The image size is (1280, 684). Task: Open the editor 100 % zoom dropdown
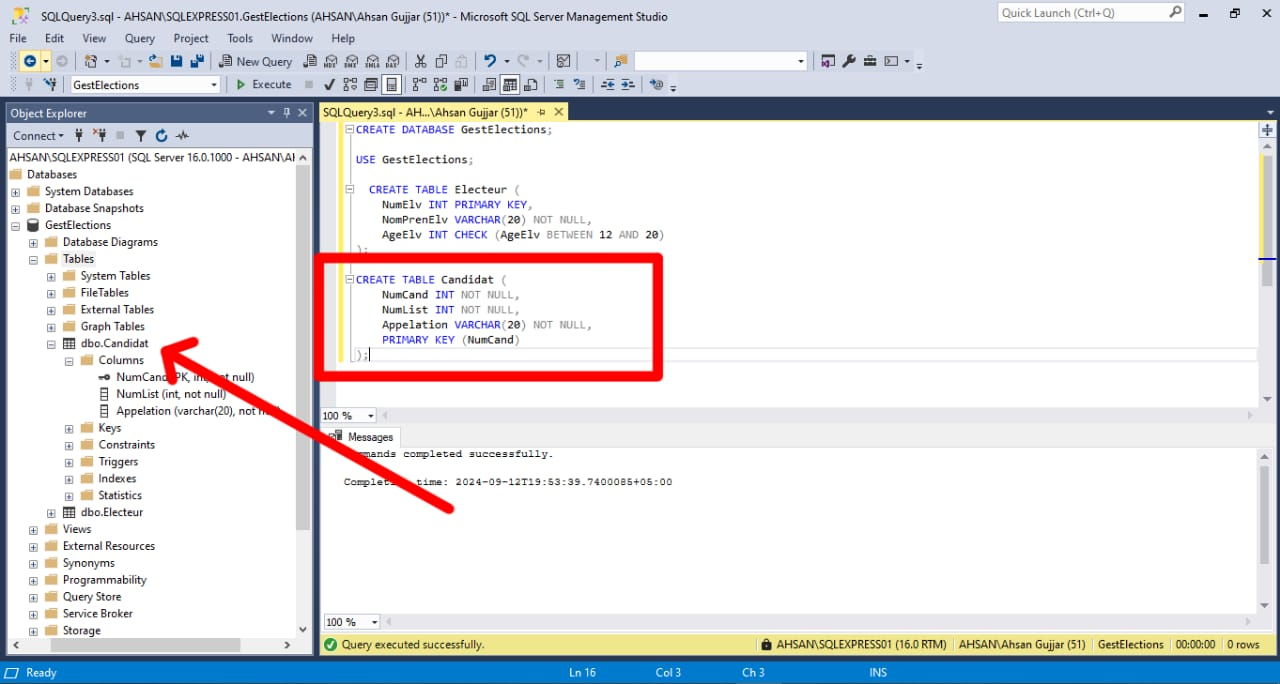click(371, 416)
